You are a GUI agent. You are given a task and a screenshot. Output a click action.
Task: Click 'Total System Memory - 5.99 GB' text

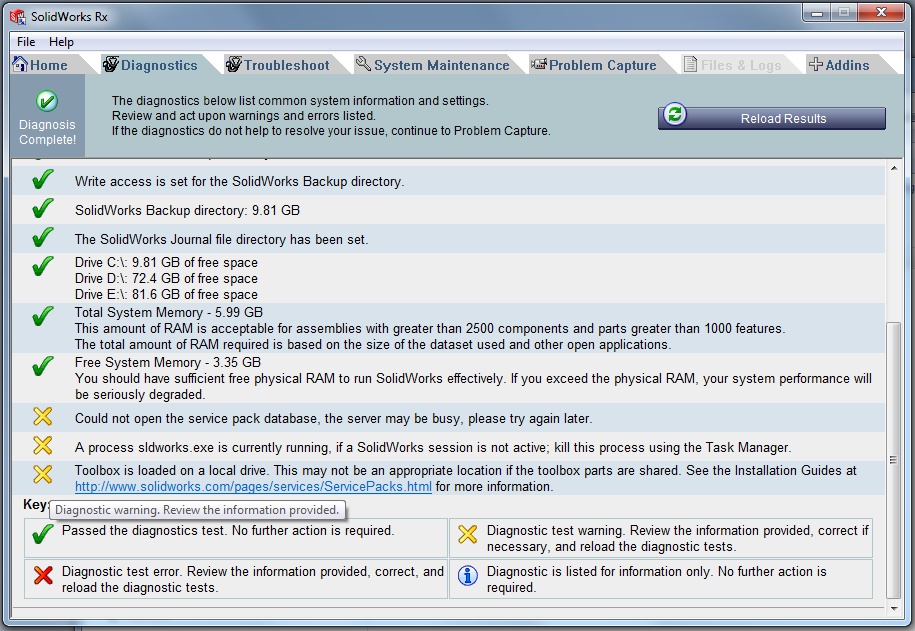click(x=169, y=312)
